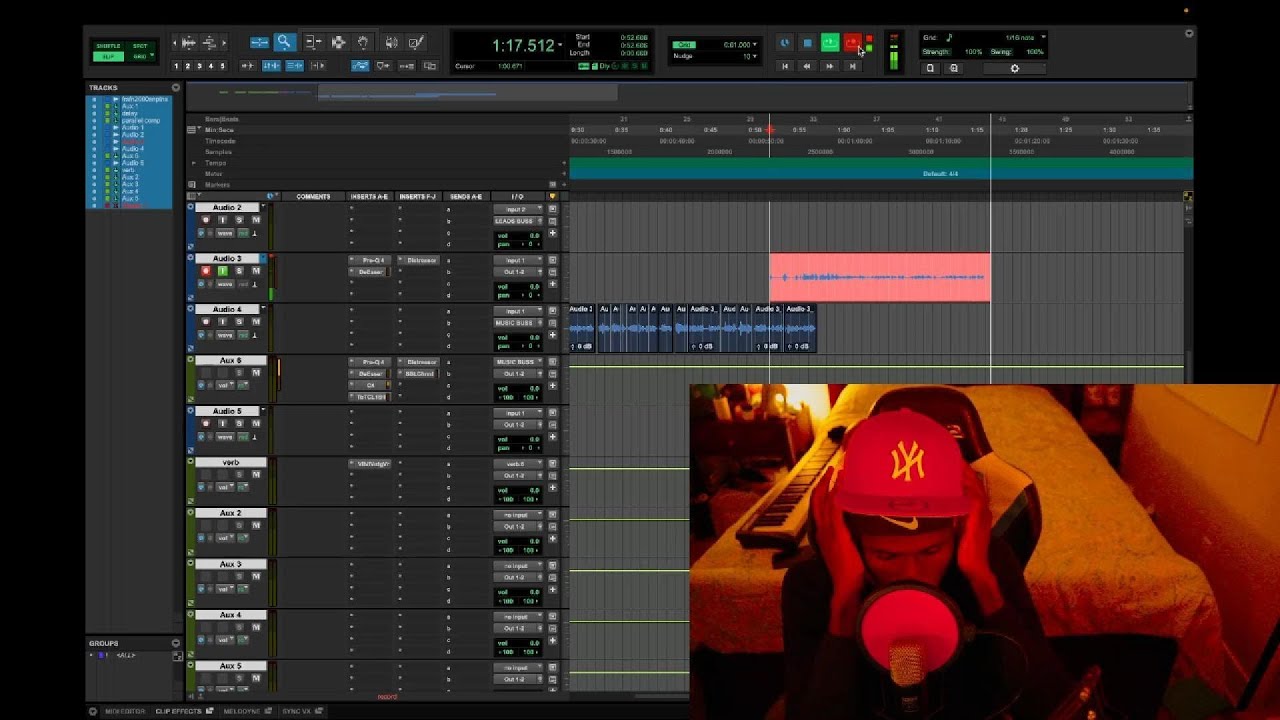Click Return to Zero transport button
This screenshot has width=1280, height=720.
point(785,66)
